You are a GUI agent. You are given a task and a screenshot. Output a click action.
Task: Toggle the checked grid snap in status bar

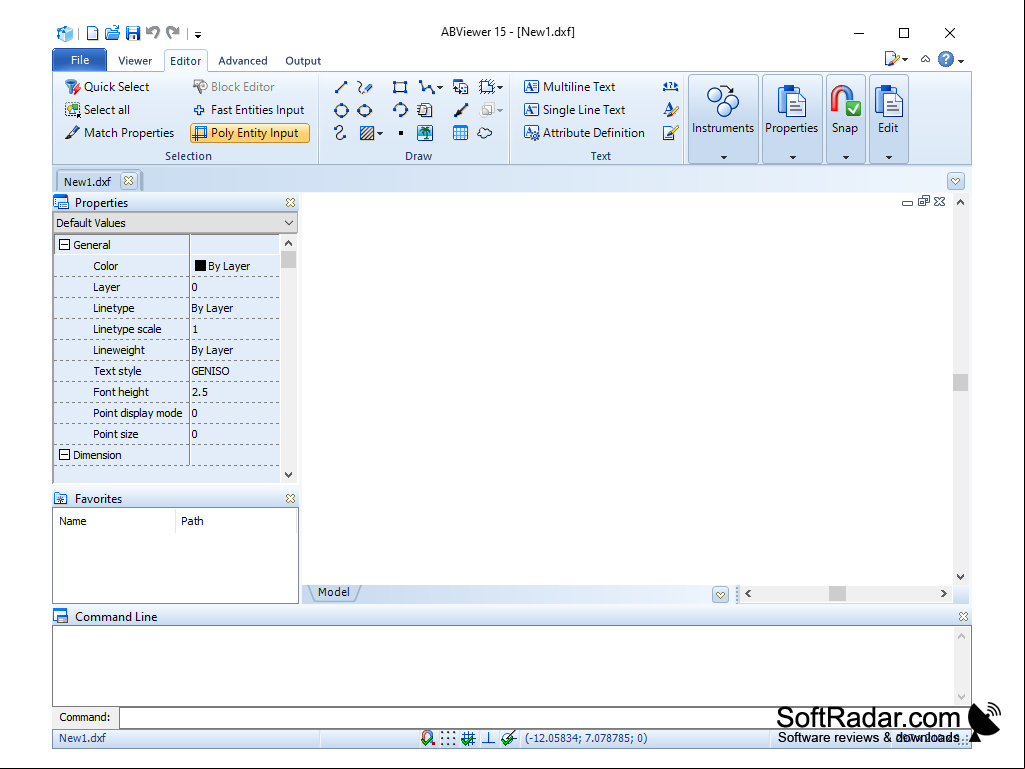pyautogui.click(x=468, y=738)
